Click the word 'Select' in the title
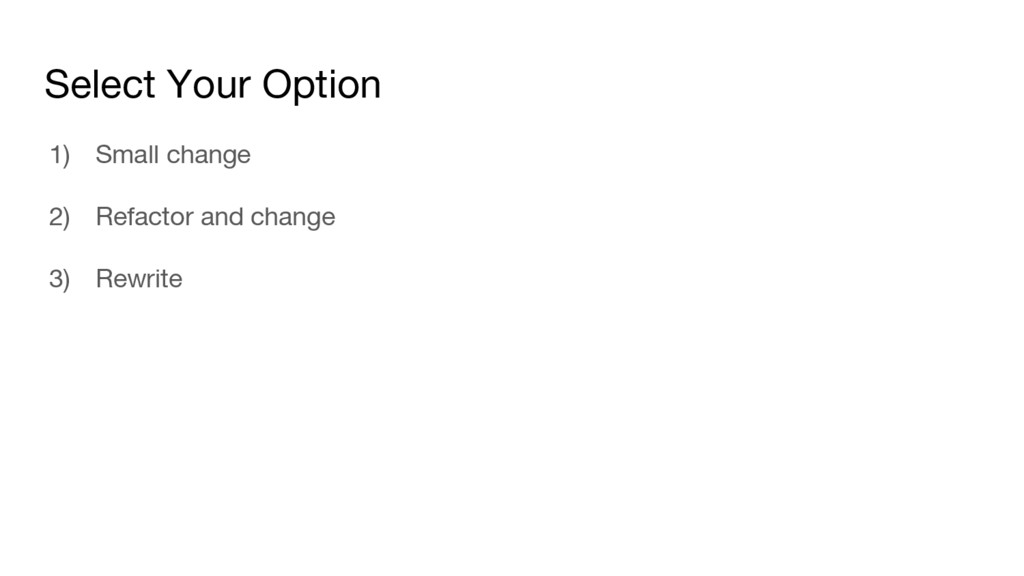The image size is (1024, 576). click(99, 85)
